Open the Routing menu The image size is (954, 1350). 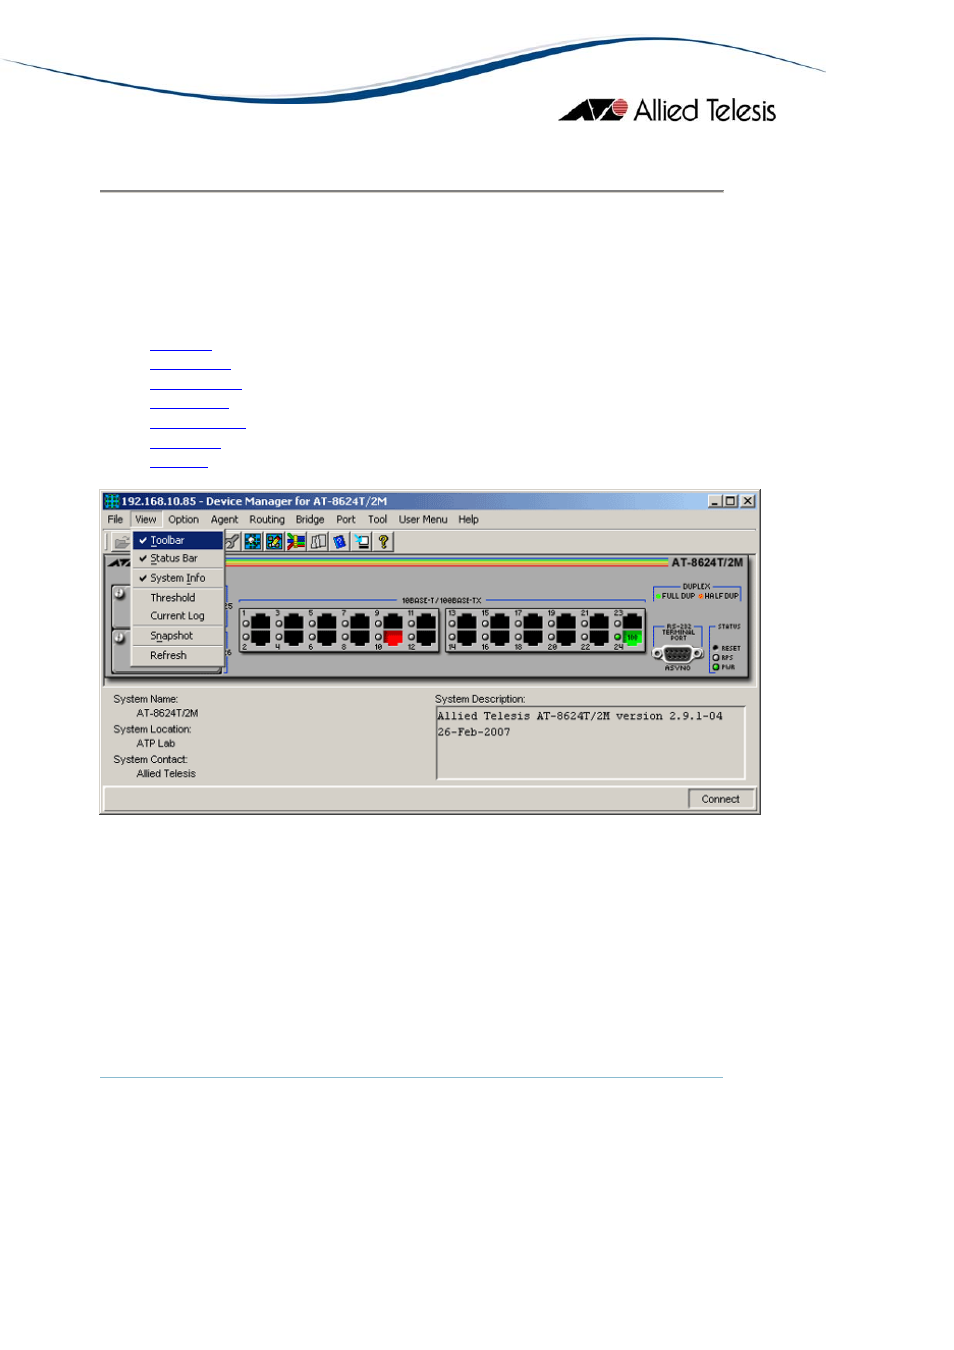[x=267, y=520]
